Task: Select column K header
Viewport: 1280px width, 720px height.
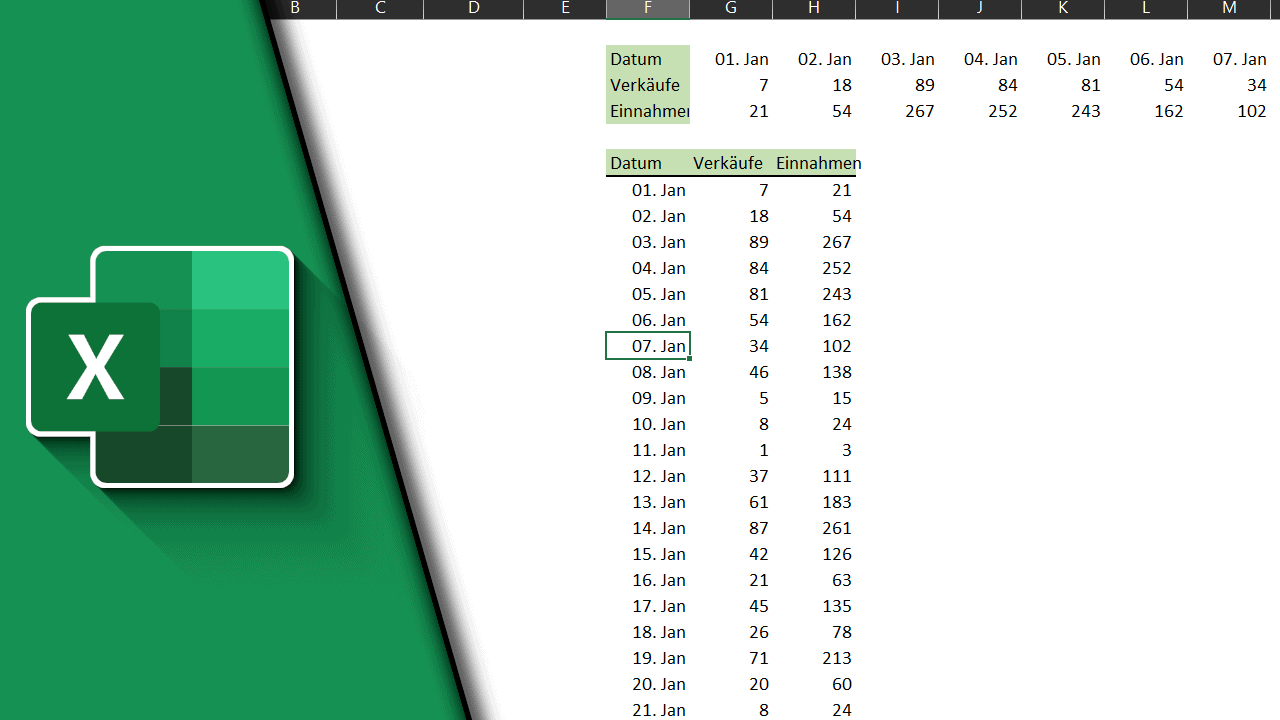Action: pyautogui.click(x=1063, y=9)
